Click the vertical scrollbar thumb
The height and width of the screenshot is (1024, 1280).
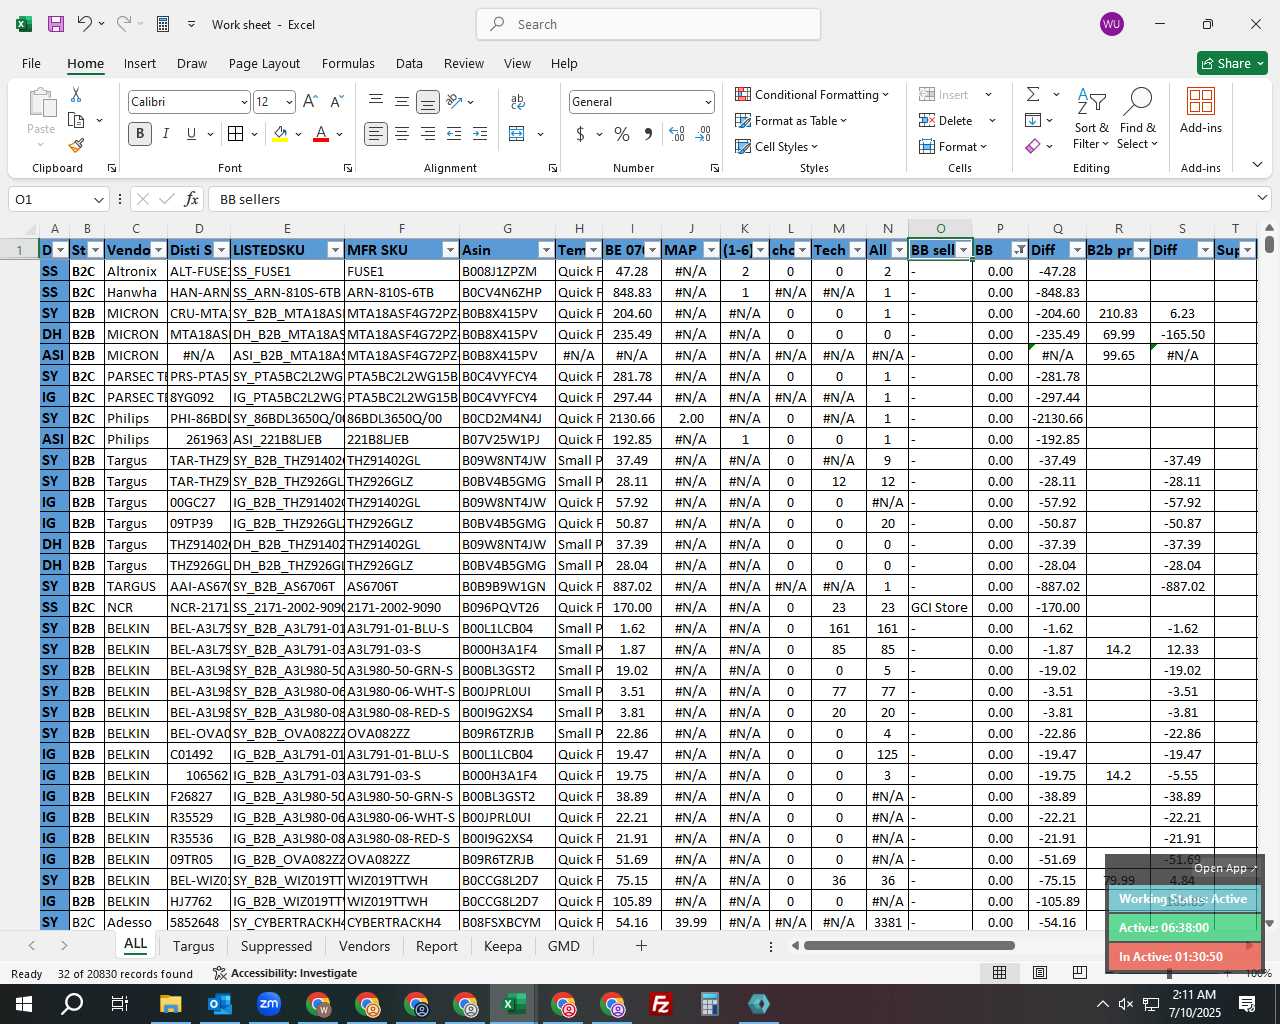(1269, 244)
